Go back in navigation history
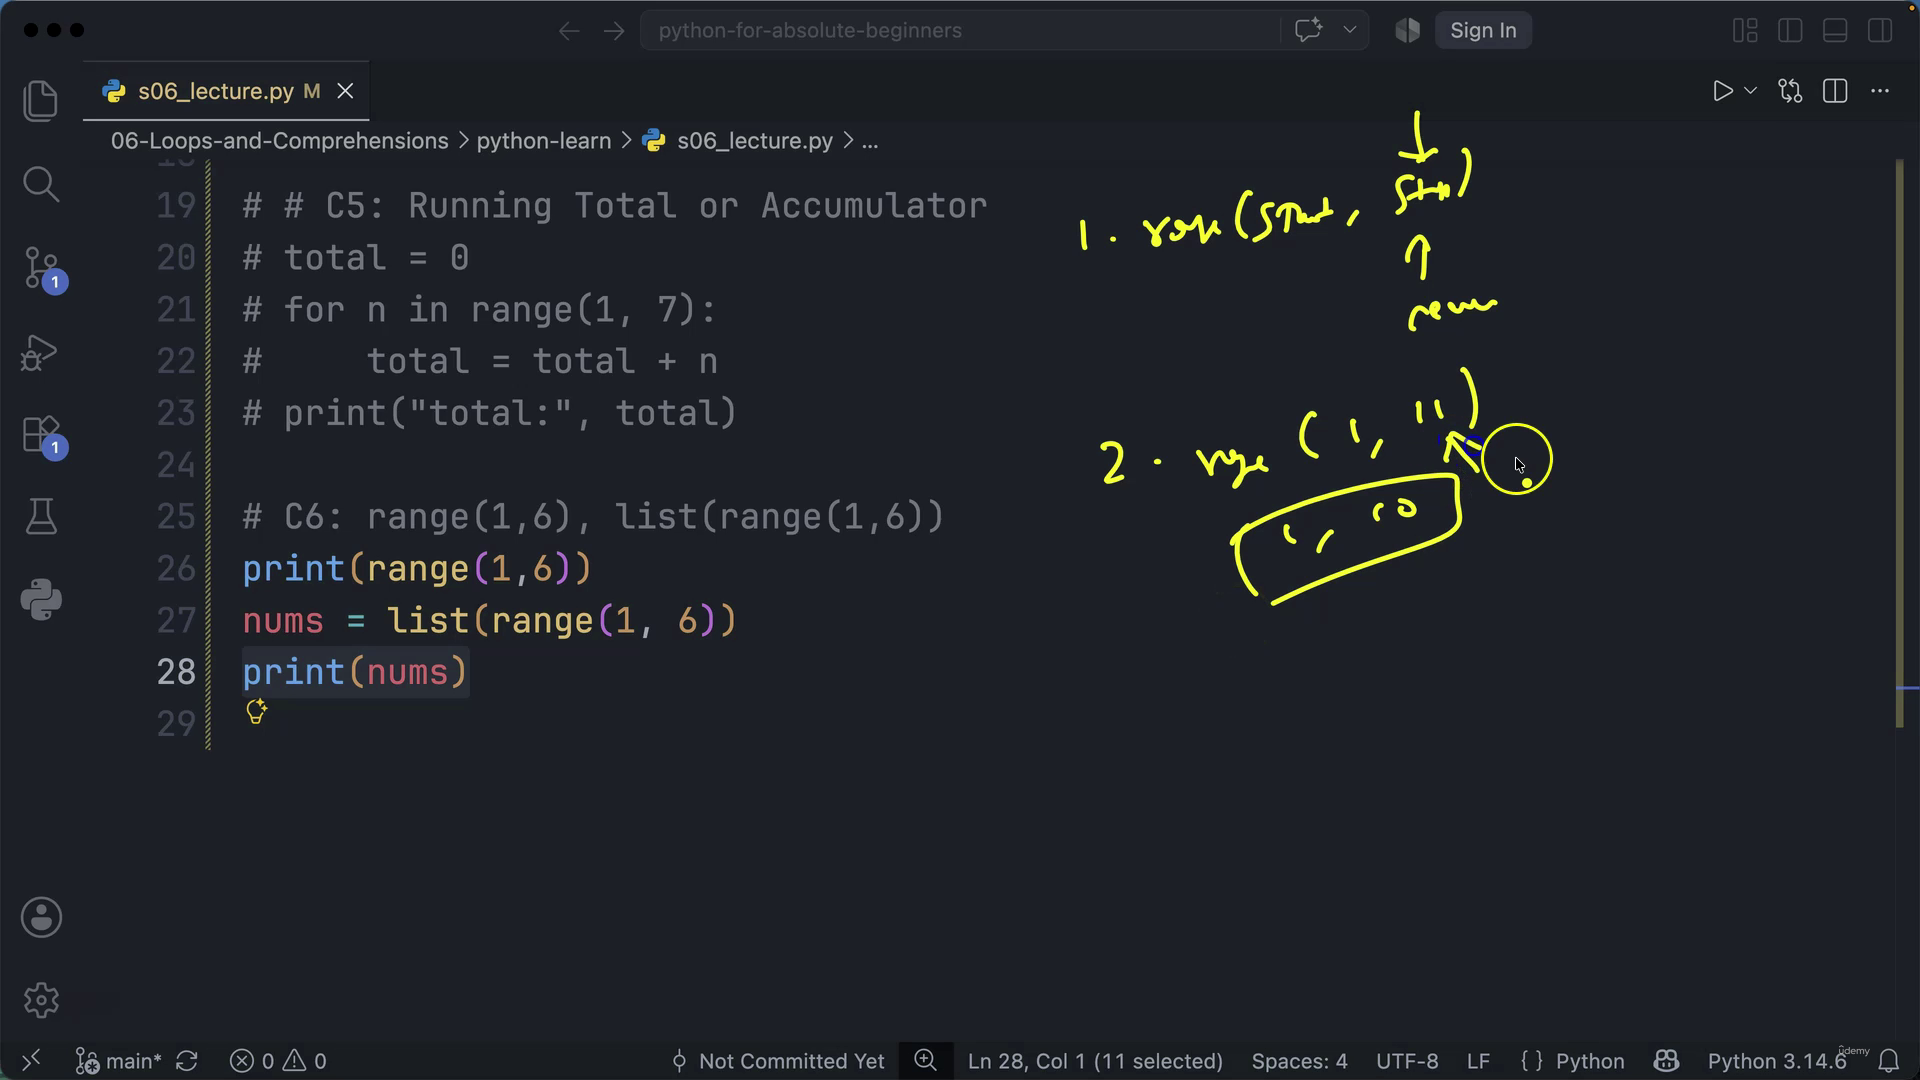1920x1080 pixels. coord(569,31)
